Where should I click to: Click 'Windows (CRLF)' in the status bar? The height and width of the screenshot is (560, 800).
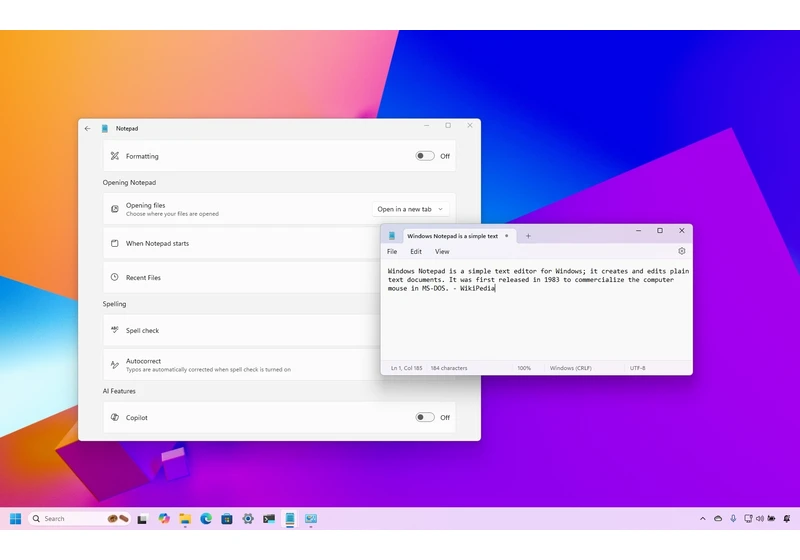pos(570,368)
